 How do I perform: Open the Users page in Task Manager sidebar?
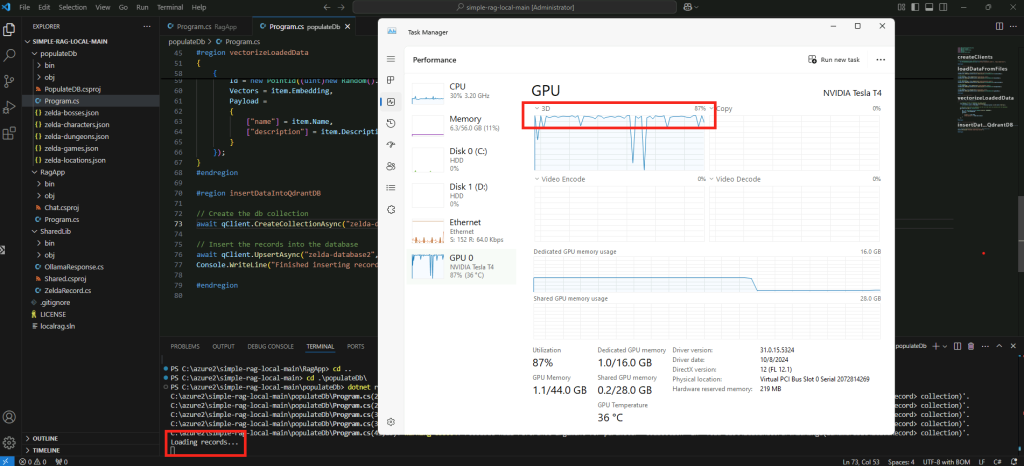(391, 166)
